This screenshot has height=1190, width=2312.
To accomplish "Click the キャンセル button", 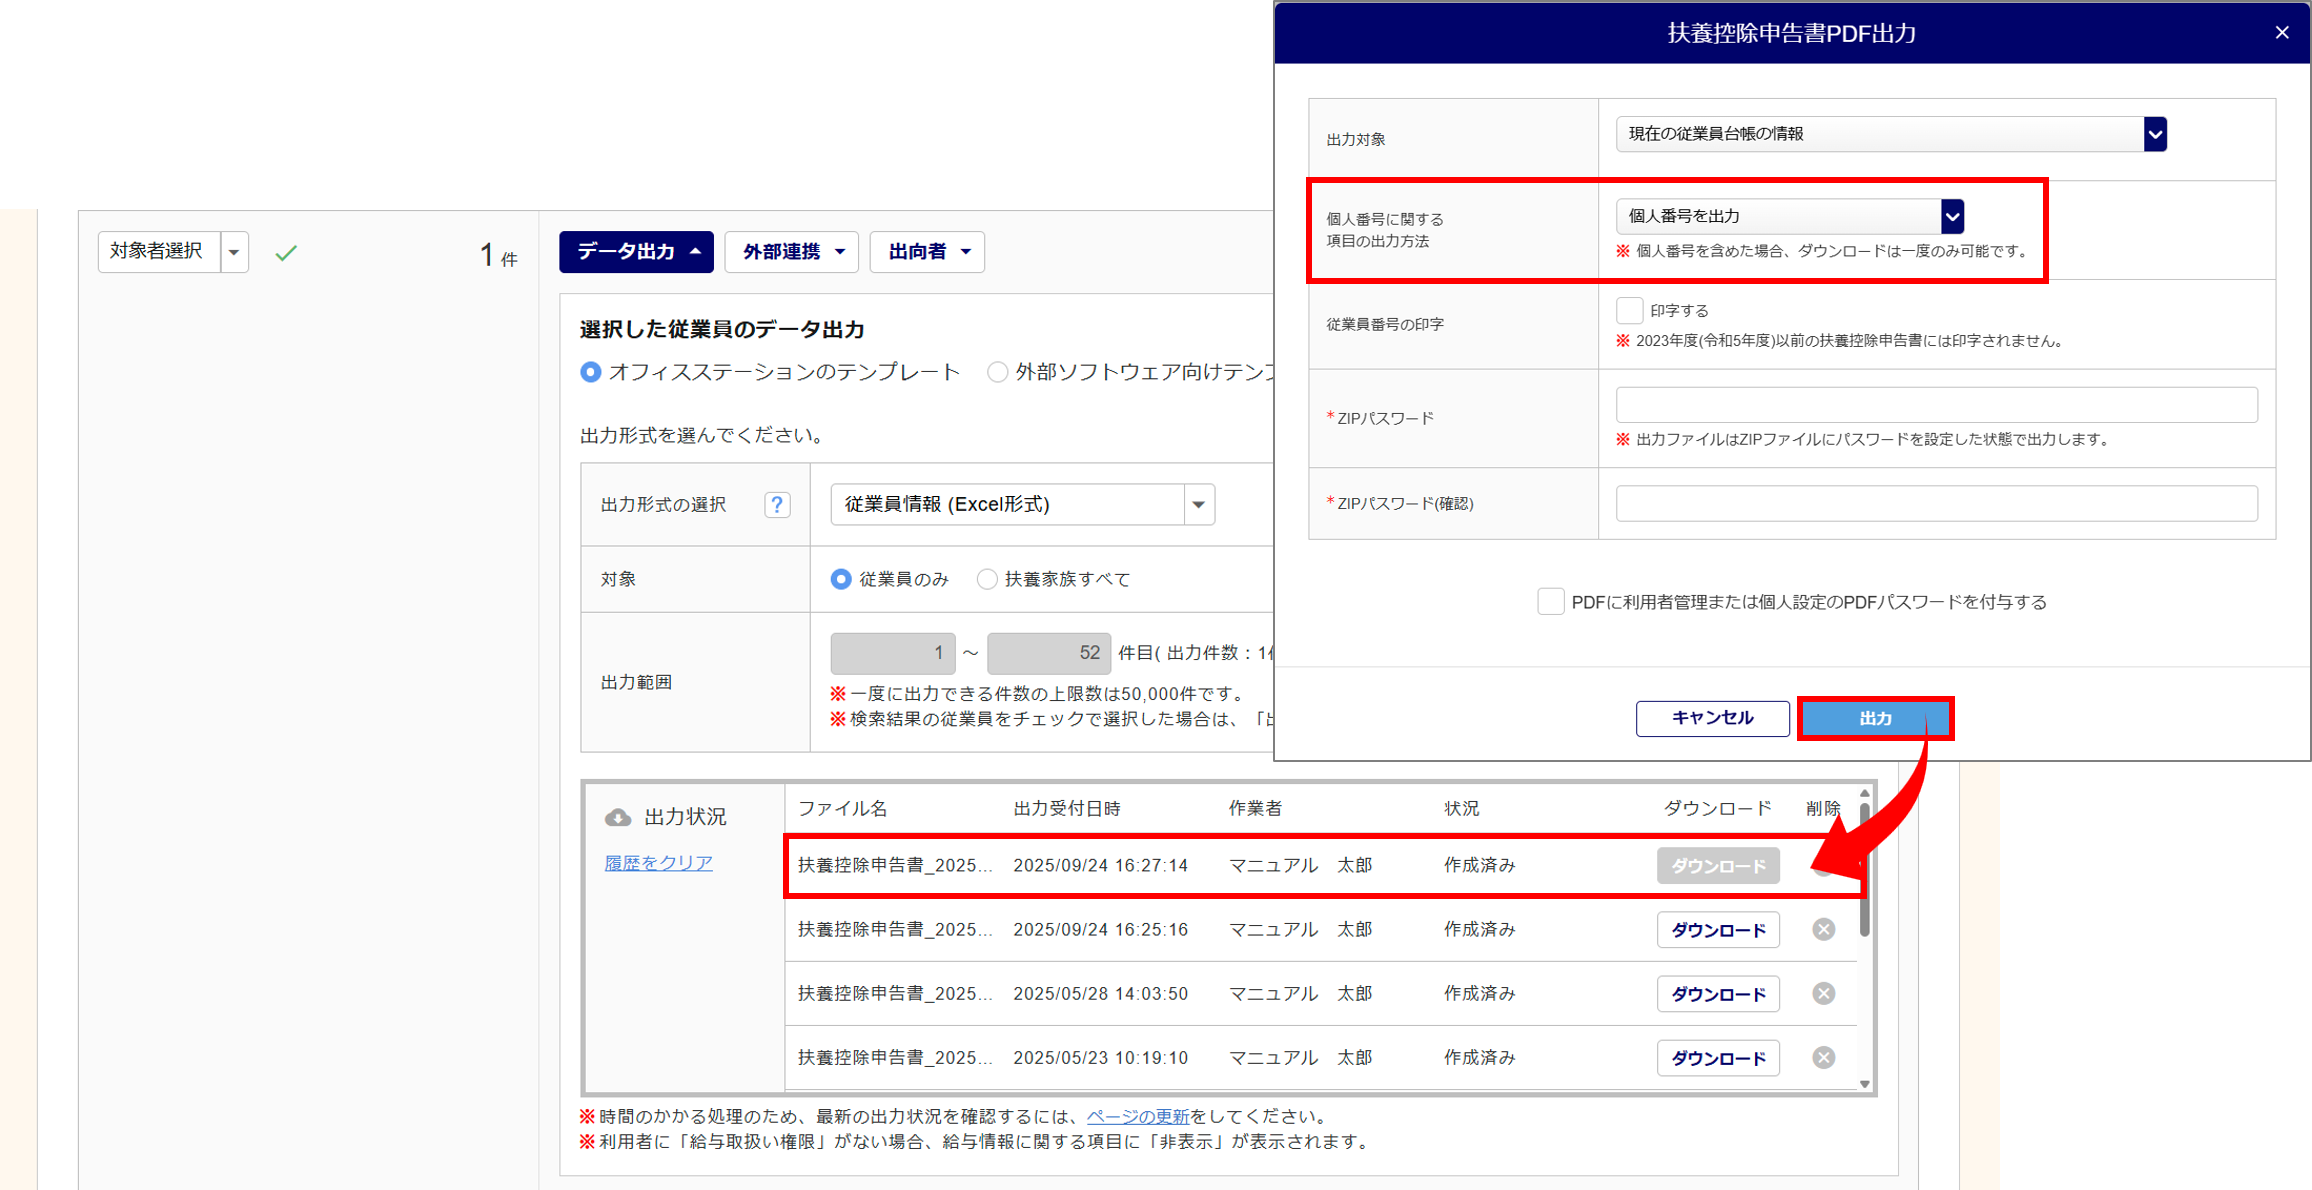I will [1712, 718].
